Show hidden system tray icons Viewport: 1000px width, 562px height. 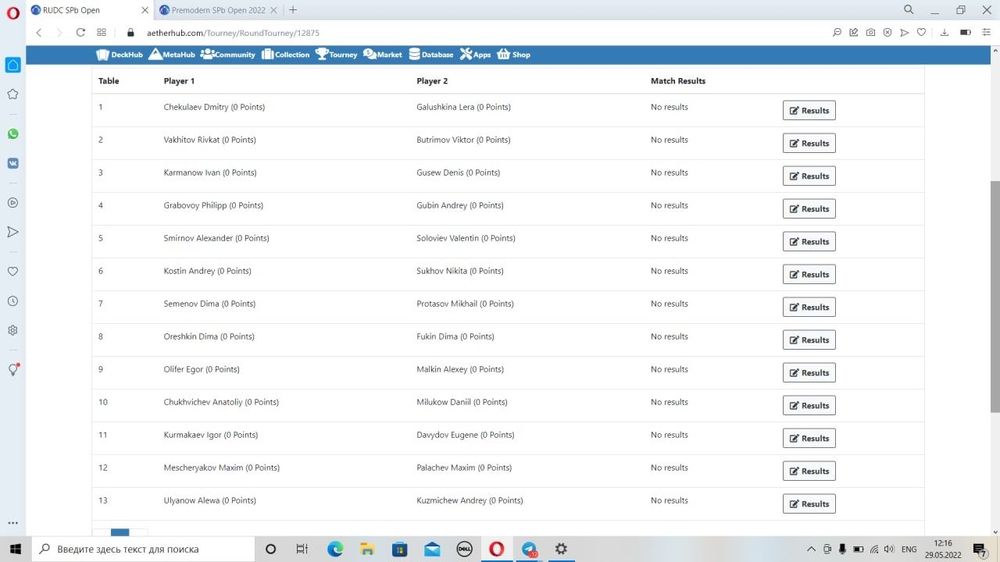pos(811,549)
